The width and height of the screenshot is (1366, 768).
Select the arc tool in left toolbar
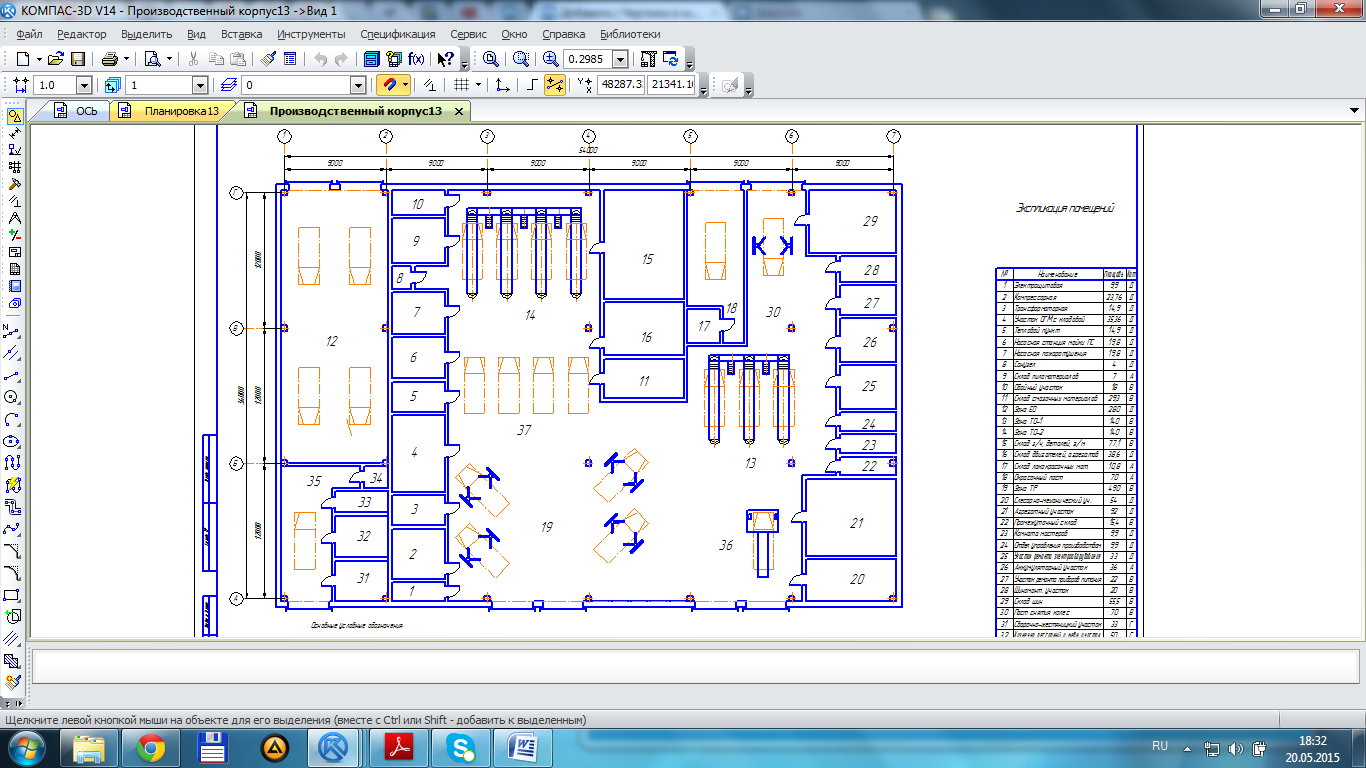(13, 419)
